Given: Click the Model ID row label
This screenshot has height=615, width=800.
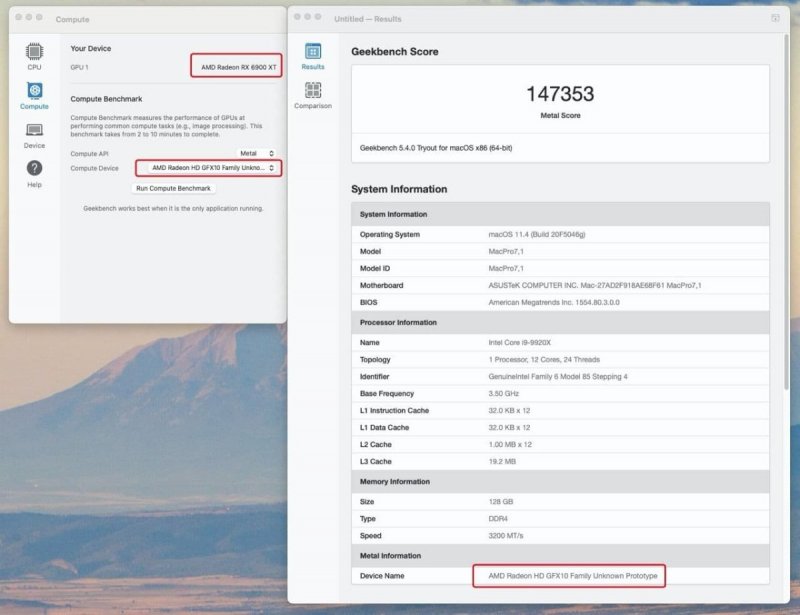Looking at the screenshot, I should (x=374, y=268).
